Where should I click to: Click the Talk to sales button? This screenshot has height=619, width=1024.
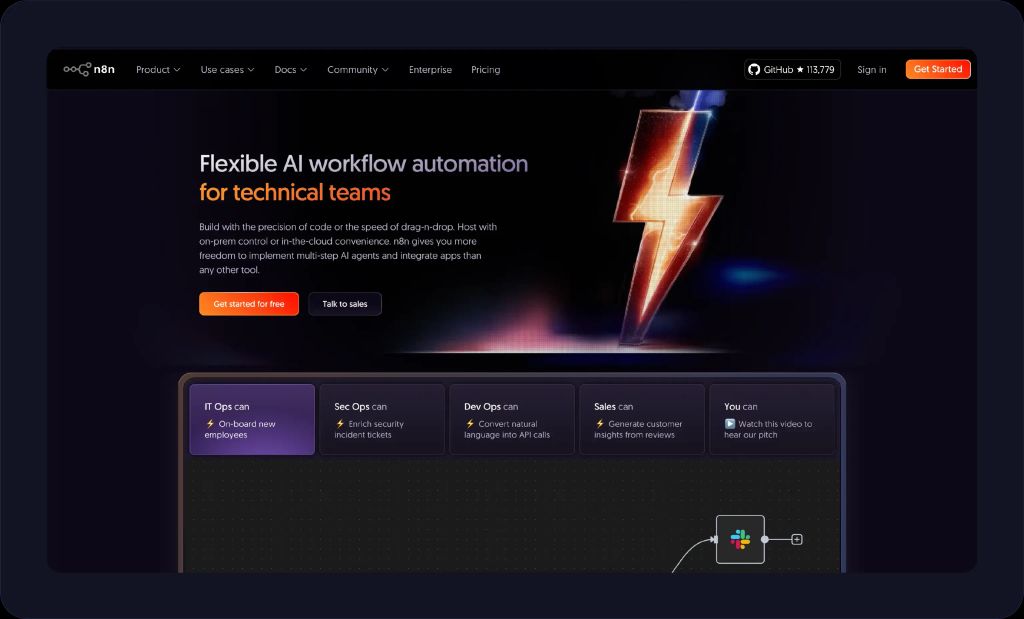[x=345, y=304]
